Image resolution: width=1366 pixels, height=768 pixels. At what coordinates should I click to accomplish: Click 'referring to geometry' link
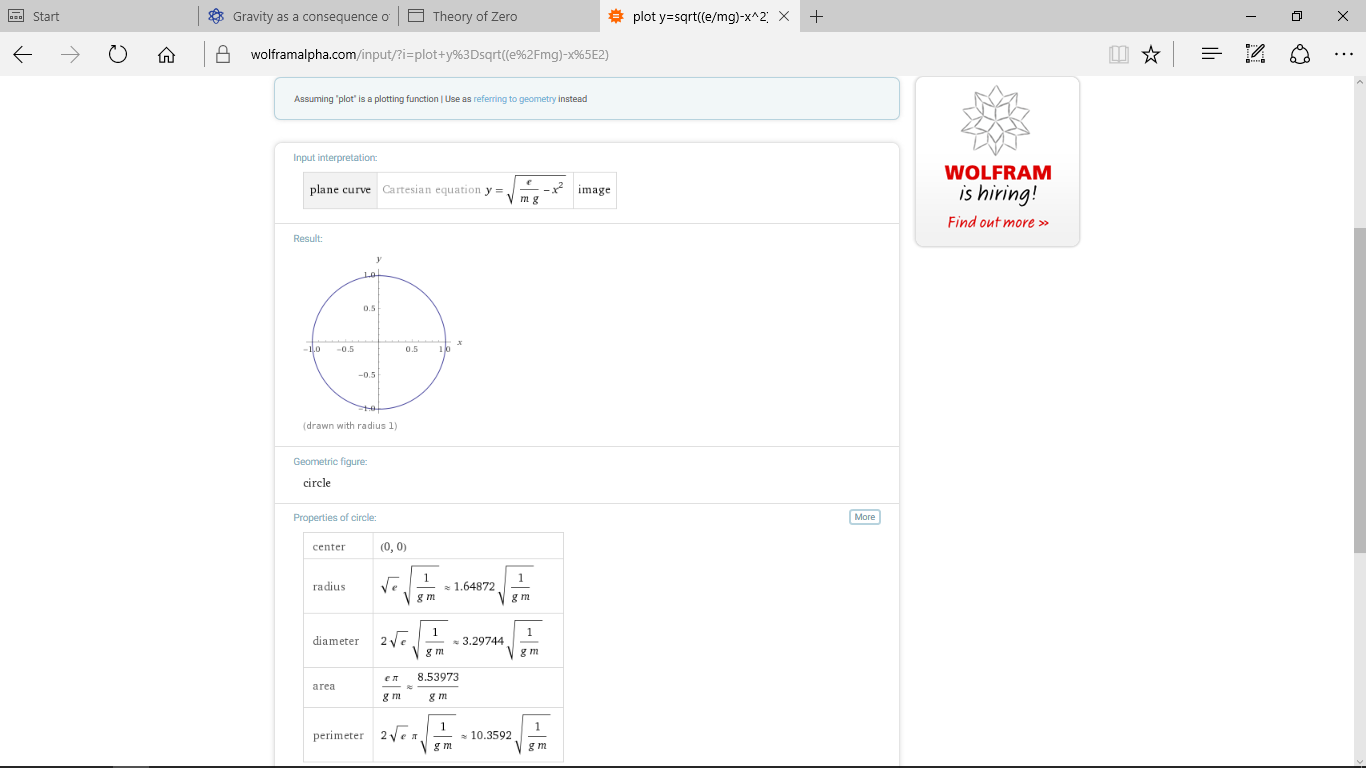(514, 99)
